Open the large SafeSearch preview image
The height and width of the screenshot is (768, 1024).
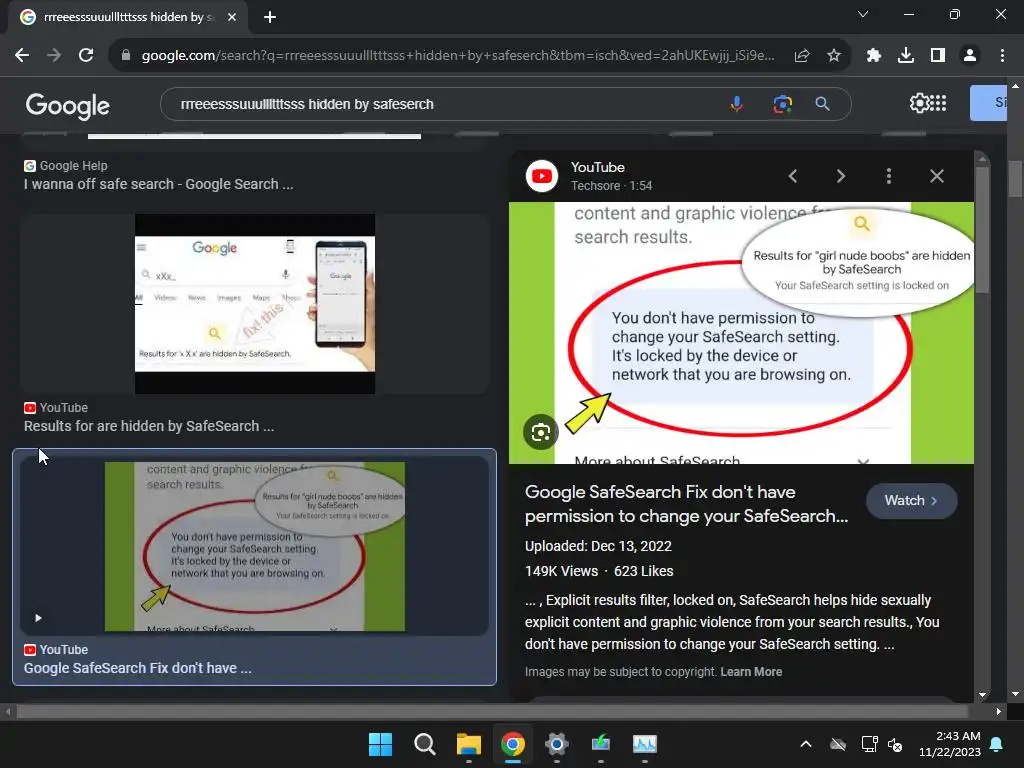coord(741,333)
